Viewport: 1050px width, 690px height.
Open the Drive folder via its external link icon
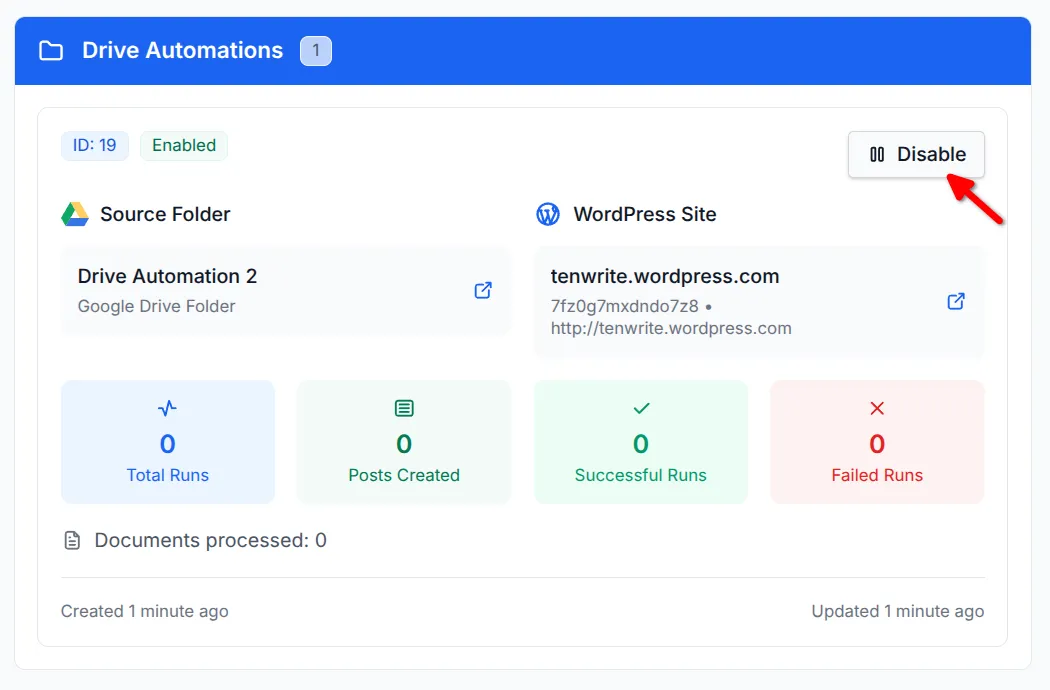click(482, 290)
